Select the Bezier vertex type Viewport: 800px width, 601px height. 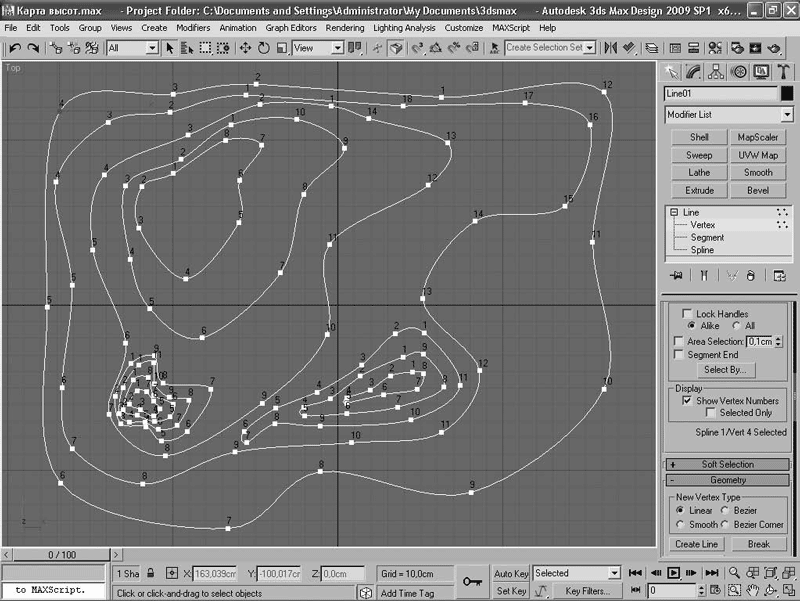tap(724, 510)
